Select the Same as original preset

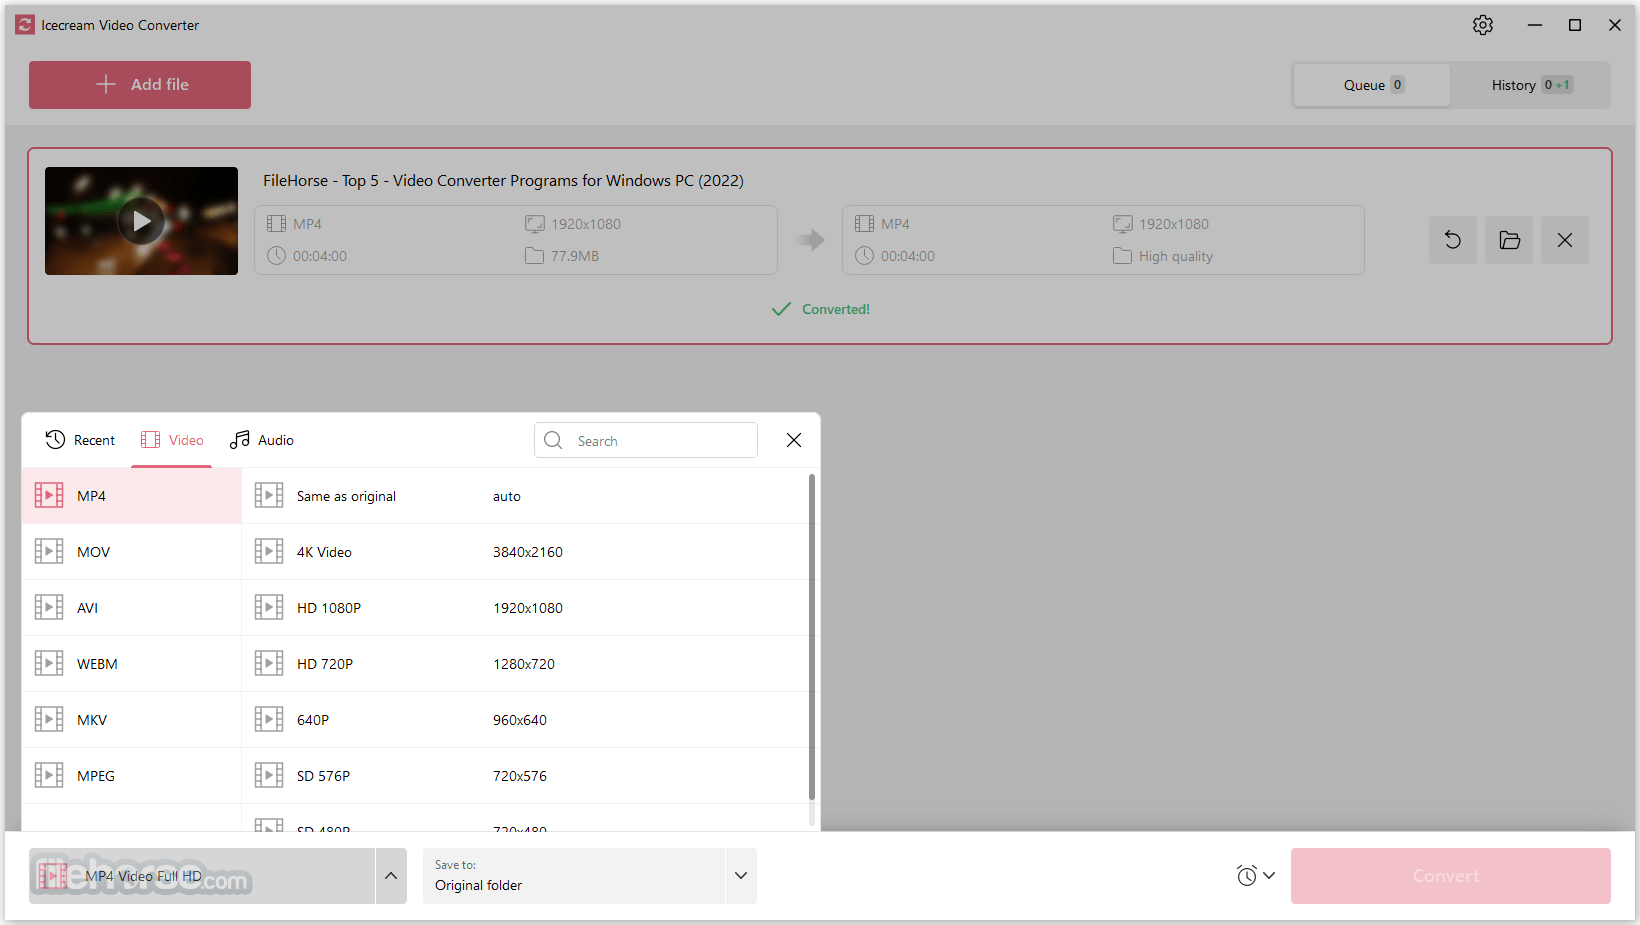(525, 496)
